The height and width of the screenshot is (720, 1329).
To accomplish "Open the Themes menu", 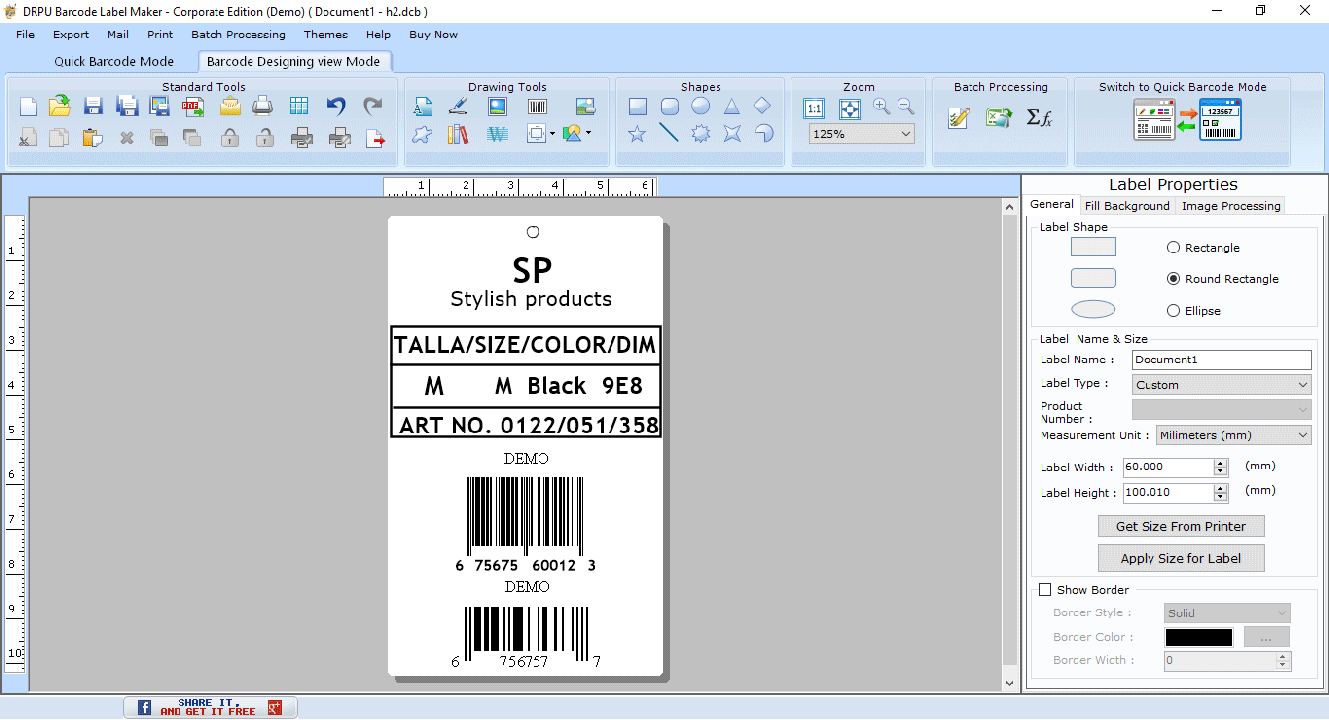I will click(x=326, y=34).
